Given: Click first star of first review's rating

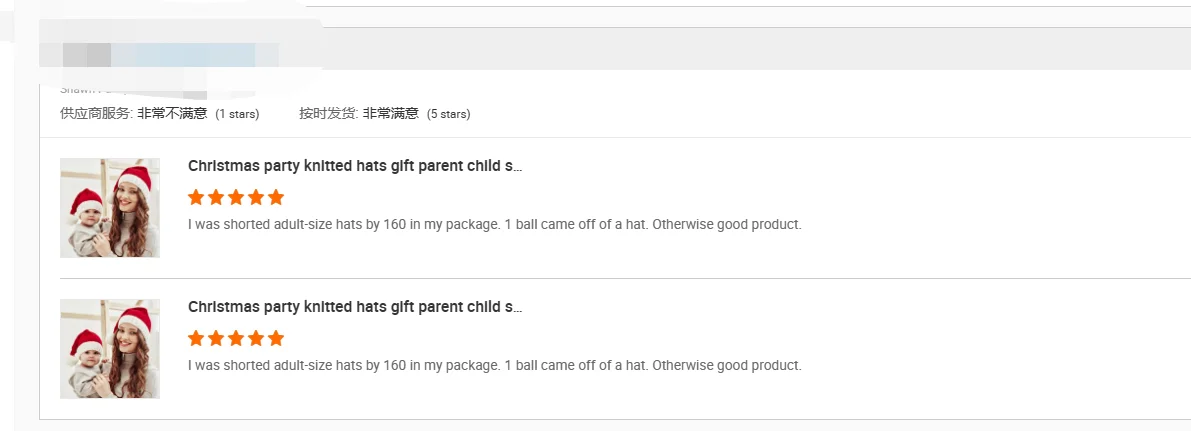Looking at the screenshot, I should coord(196,197).
